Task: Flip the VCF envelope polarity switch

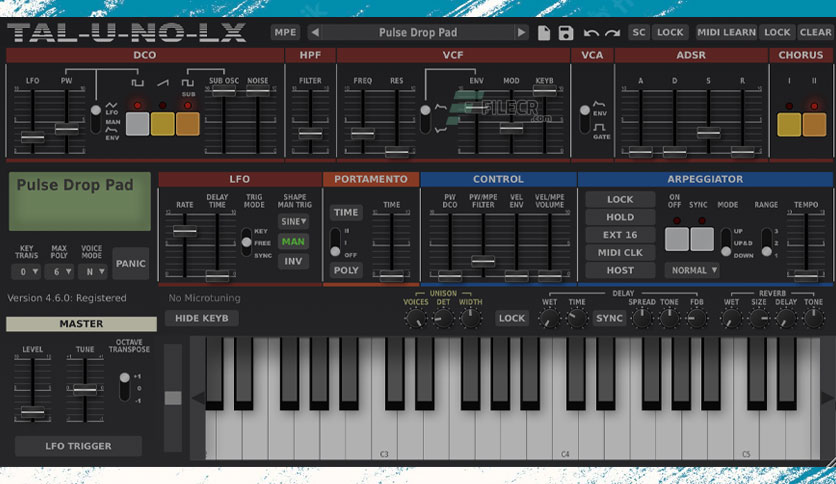Action: tap(425, 119)
